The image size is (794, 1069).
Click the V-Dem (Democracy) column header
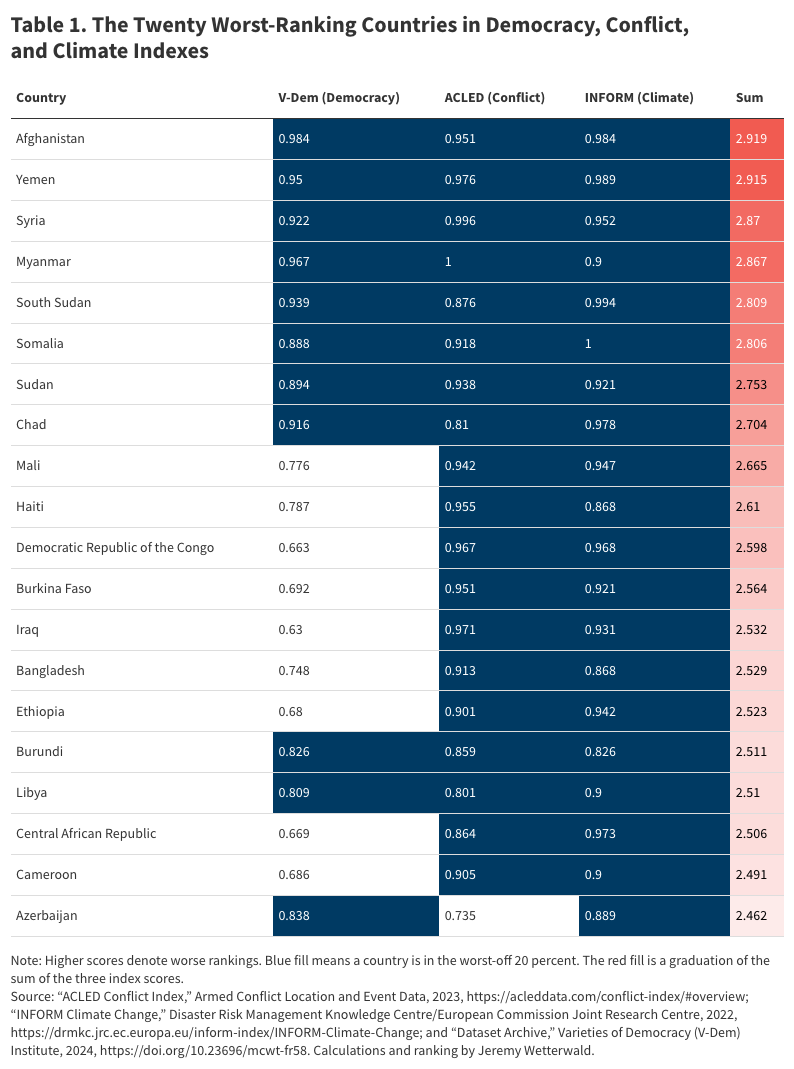pos(338,98)
